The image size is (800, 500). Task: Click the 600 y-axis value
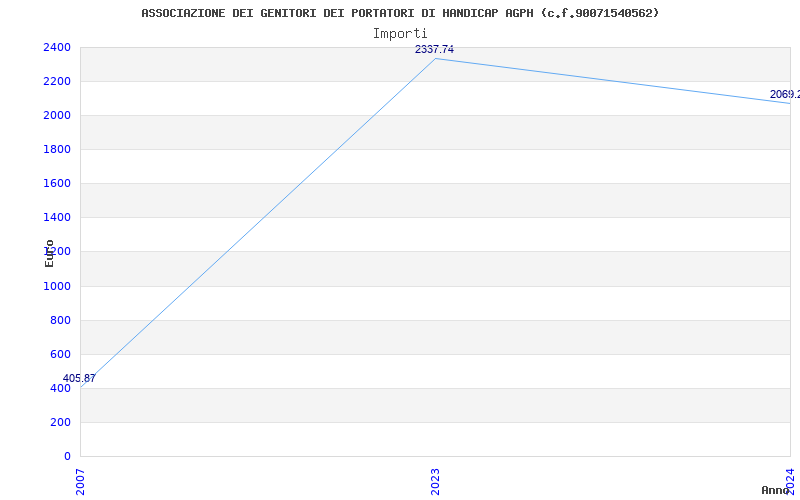click(60, 355)
